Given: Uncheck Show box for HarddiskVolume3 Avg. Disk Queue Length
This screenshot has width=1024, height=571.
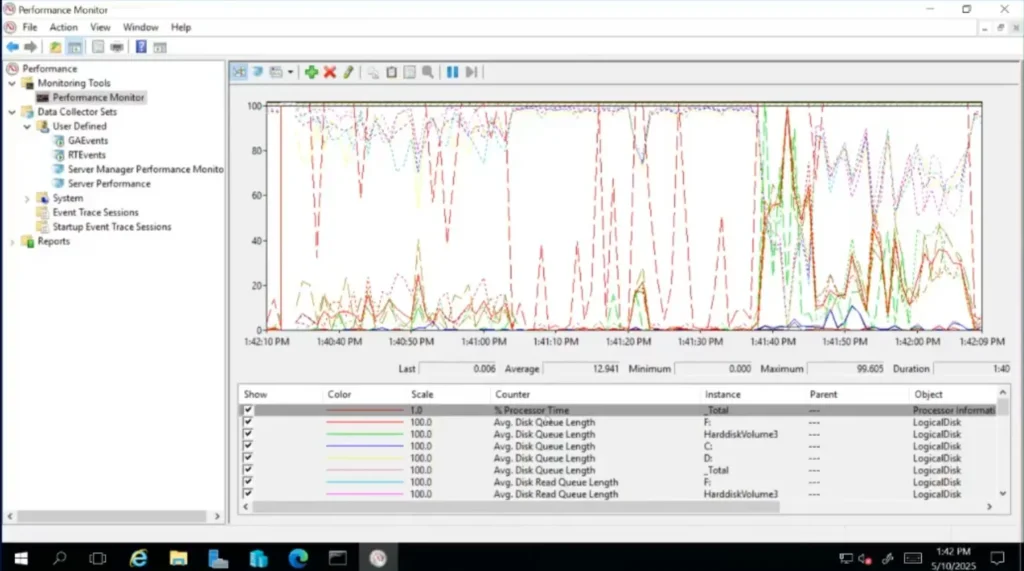Looking at the screenshot, I should pyautogui.click(x=248, y=434).
